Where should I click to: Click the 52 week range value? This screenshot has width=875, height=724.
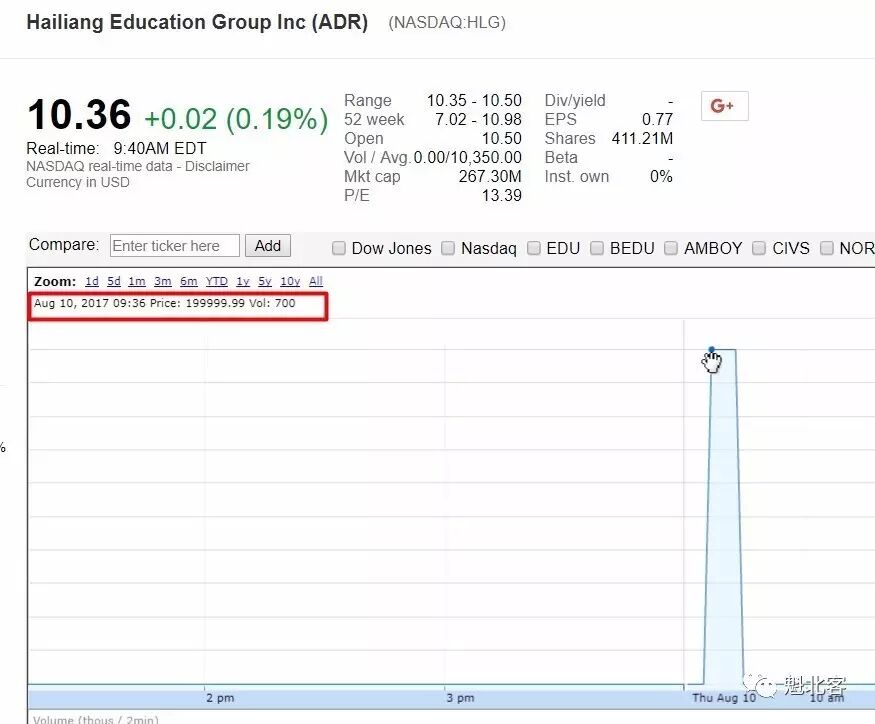pyautogui.click(x=478, y=119)
